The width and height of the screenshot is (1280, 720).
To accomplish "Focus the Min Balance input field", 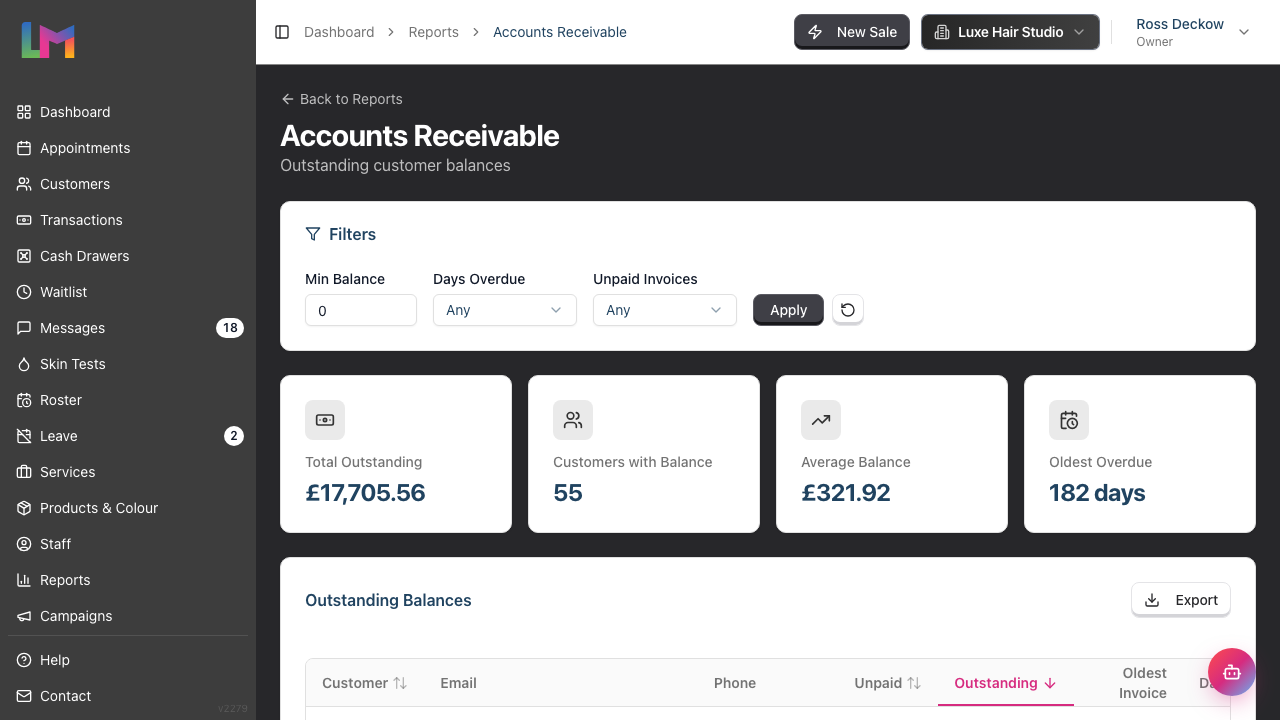I will (361, 310).
